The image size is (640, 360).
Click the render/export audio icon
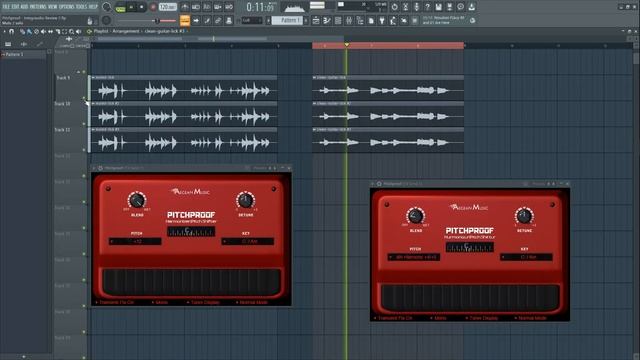[449, 7]
